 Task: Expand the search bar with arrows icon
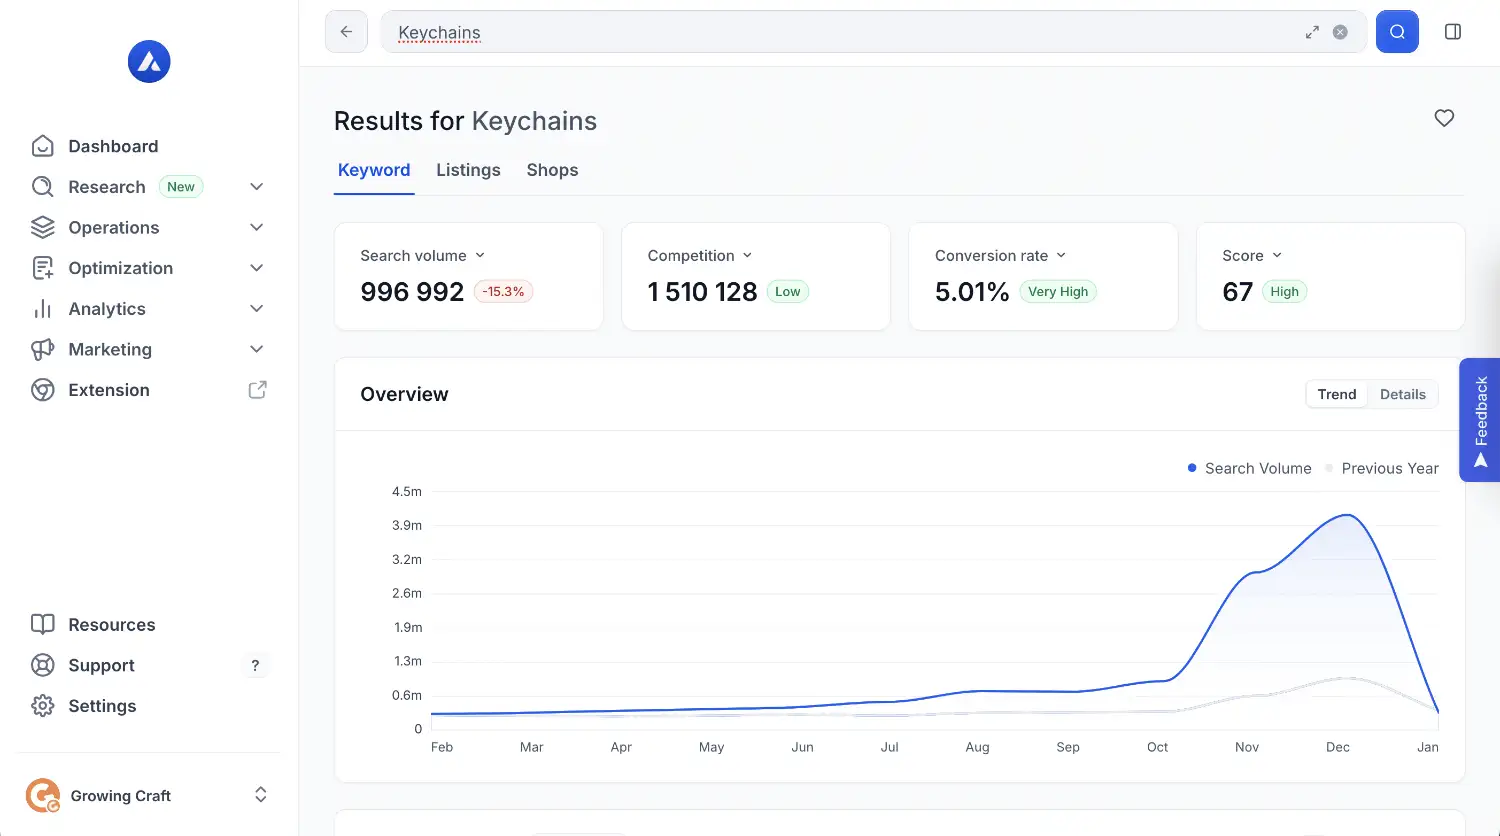(1312, 32)
